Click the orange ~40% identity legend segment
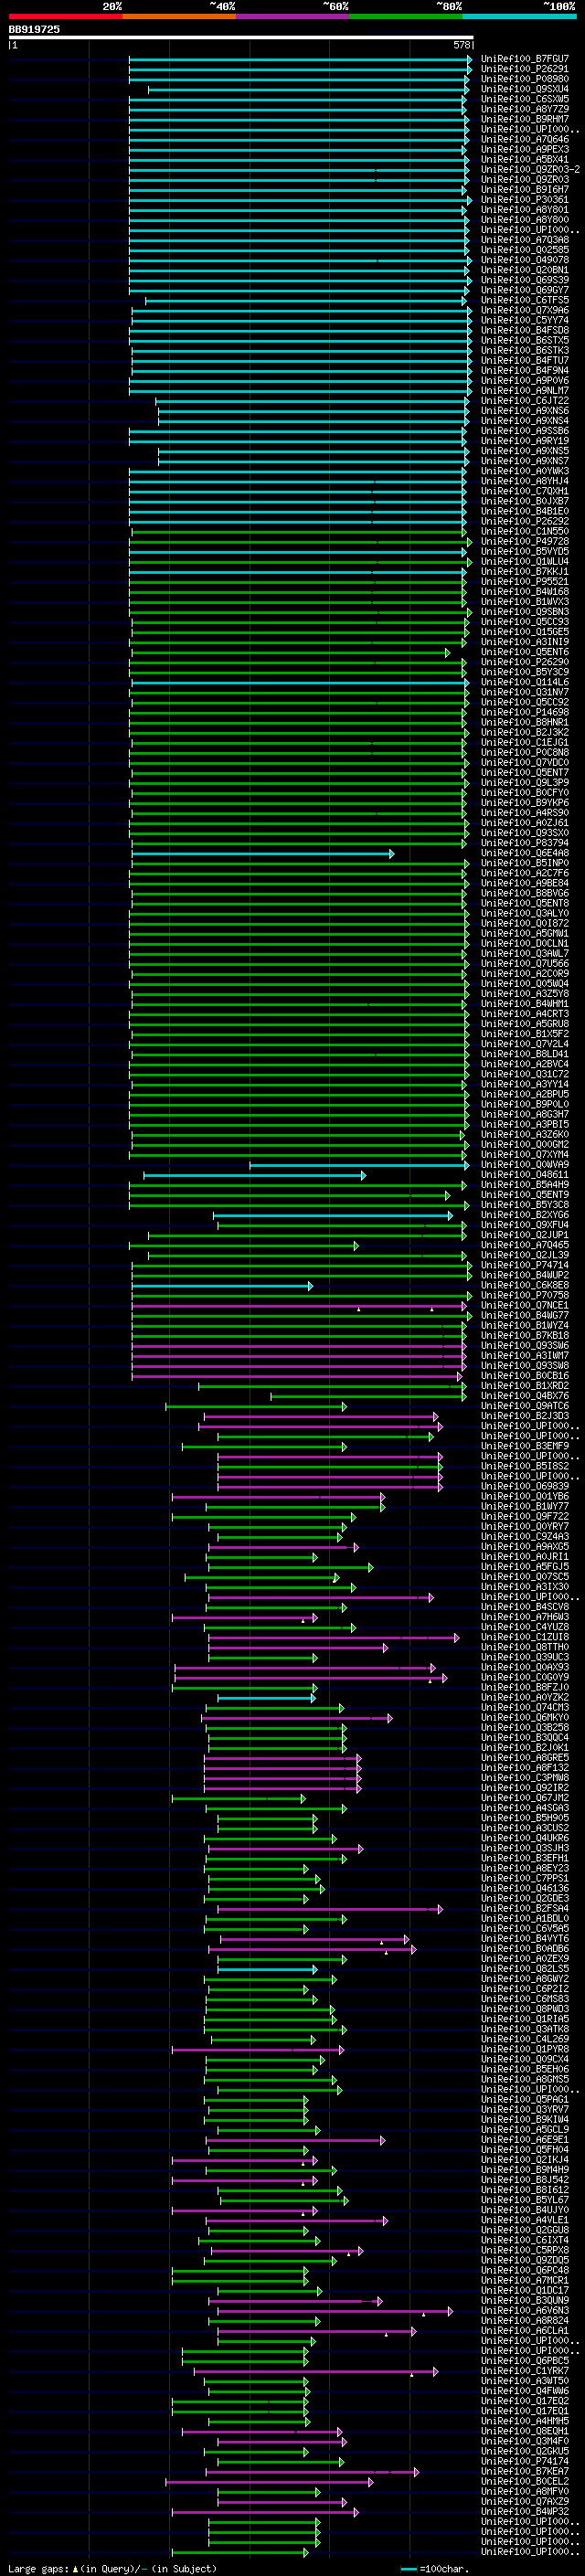Viewport: 585px width, 2576px height. click(x=179, y=16)
